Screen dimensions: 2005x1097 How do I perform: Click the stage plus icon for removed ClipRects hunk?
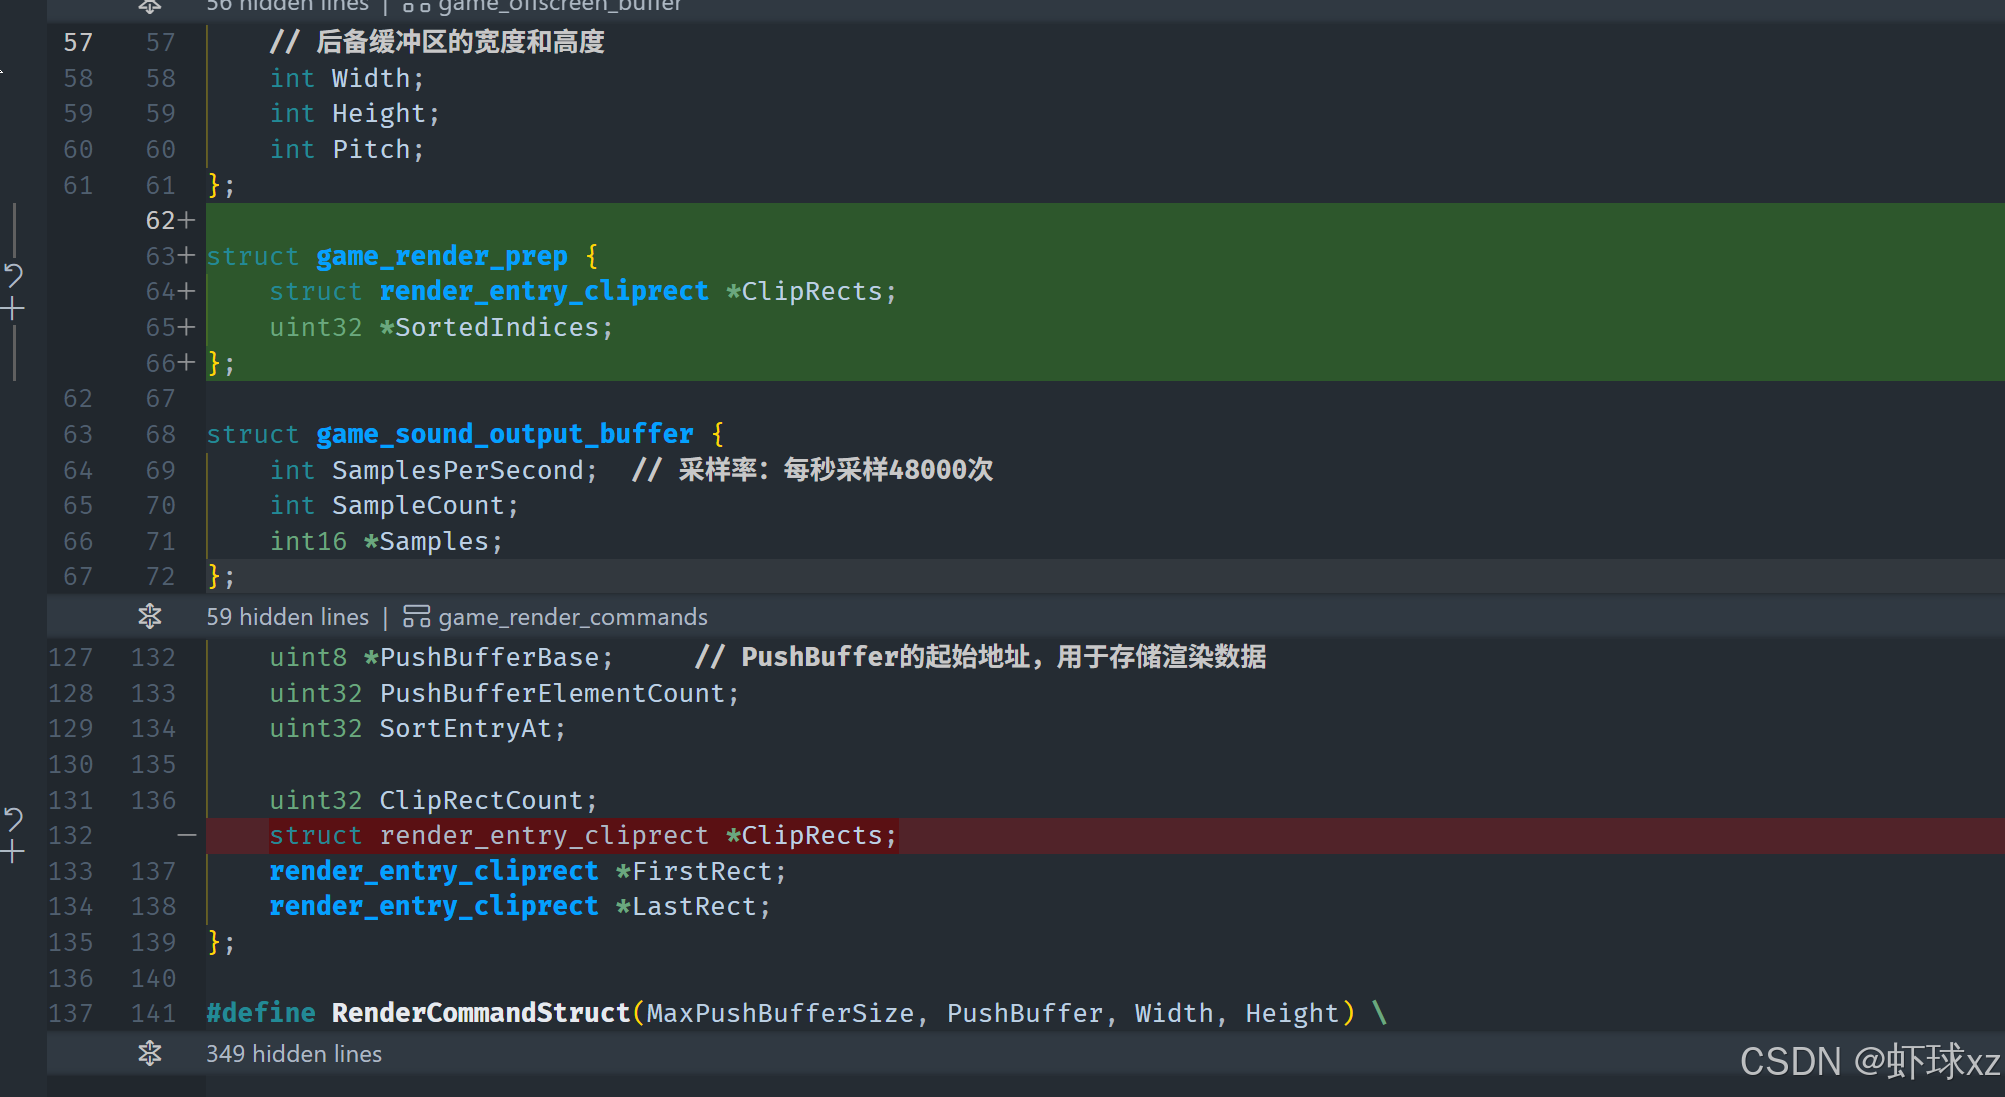pyautogui.click(x=13, y=853)
